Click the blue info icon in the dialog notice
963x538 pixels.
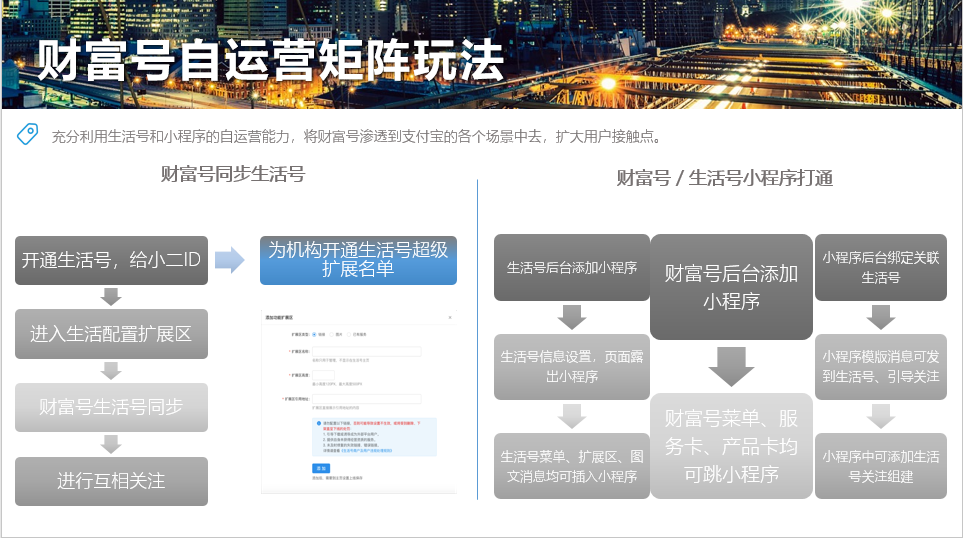click(x=319, y=423)
